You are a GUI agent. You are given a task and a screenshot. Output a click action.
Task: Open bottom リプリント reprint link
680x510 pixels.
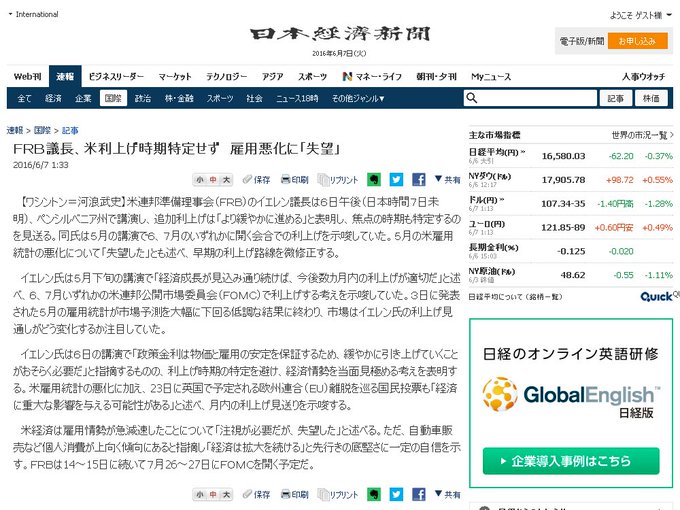(x=338, y=494)
